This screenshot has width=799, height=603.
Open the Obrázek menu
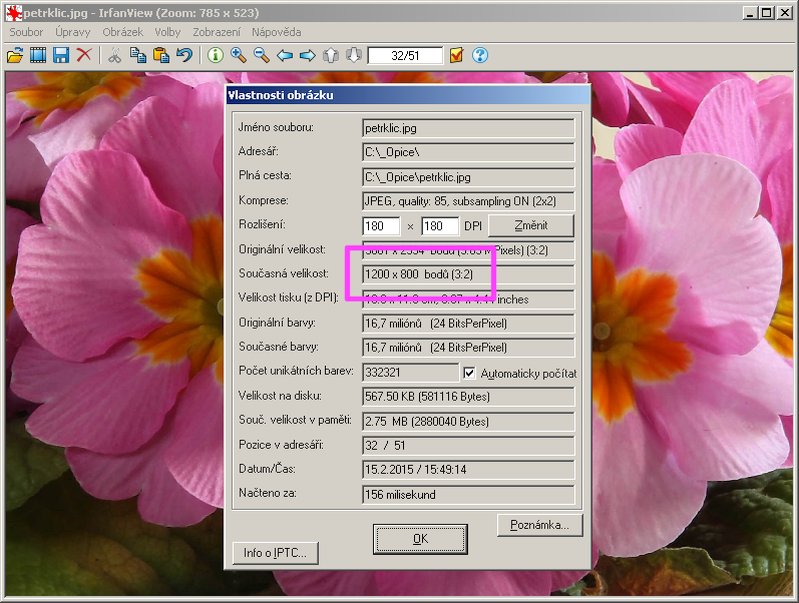(123, 32)
